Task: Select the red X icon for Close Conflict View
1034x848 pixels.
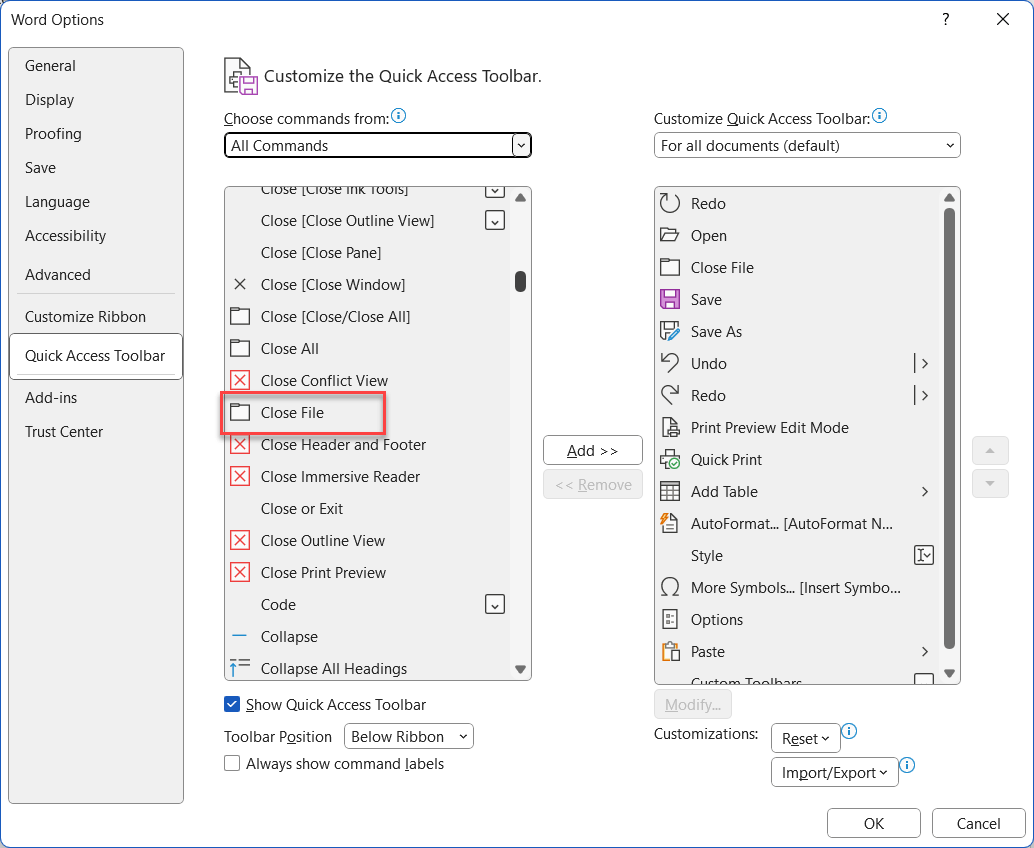Action: pos(240,380)
